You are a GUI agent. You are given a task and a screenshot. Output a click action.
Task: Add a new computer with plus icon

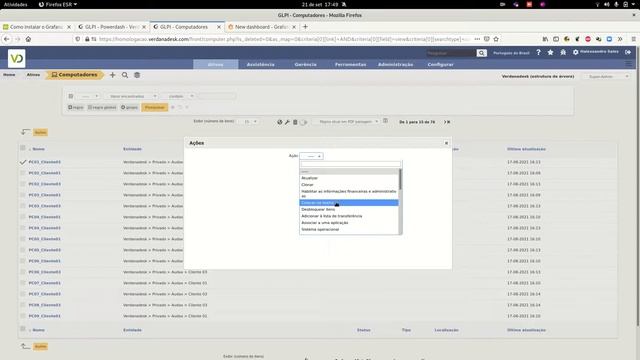113,75
